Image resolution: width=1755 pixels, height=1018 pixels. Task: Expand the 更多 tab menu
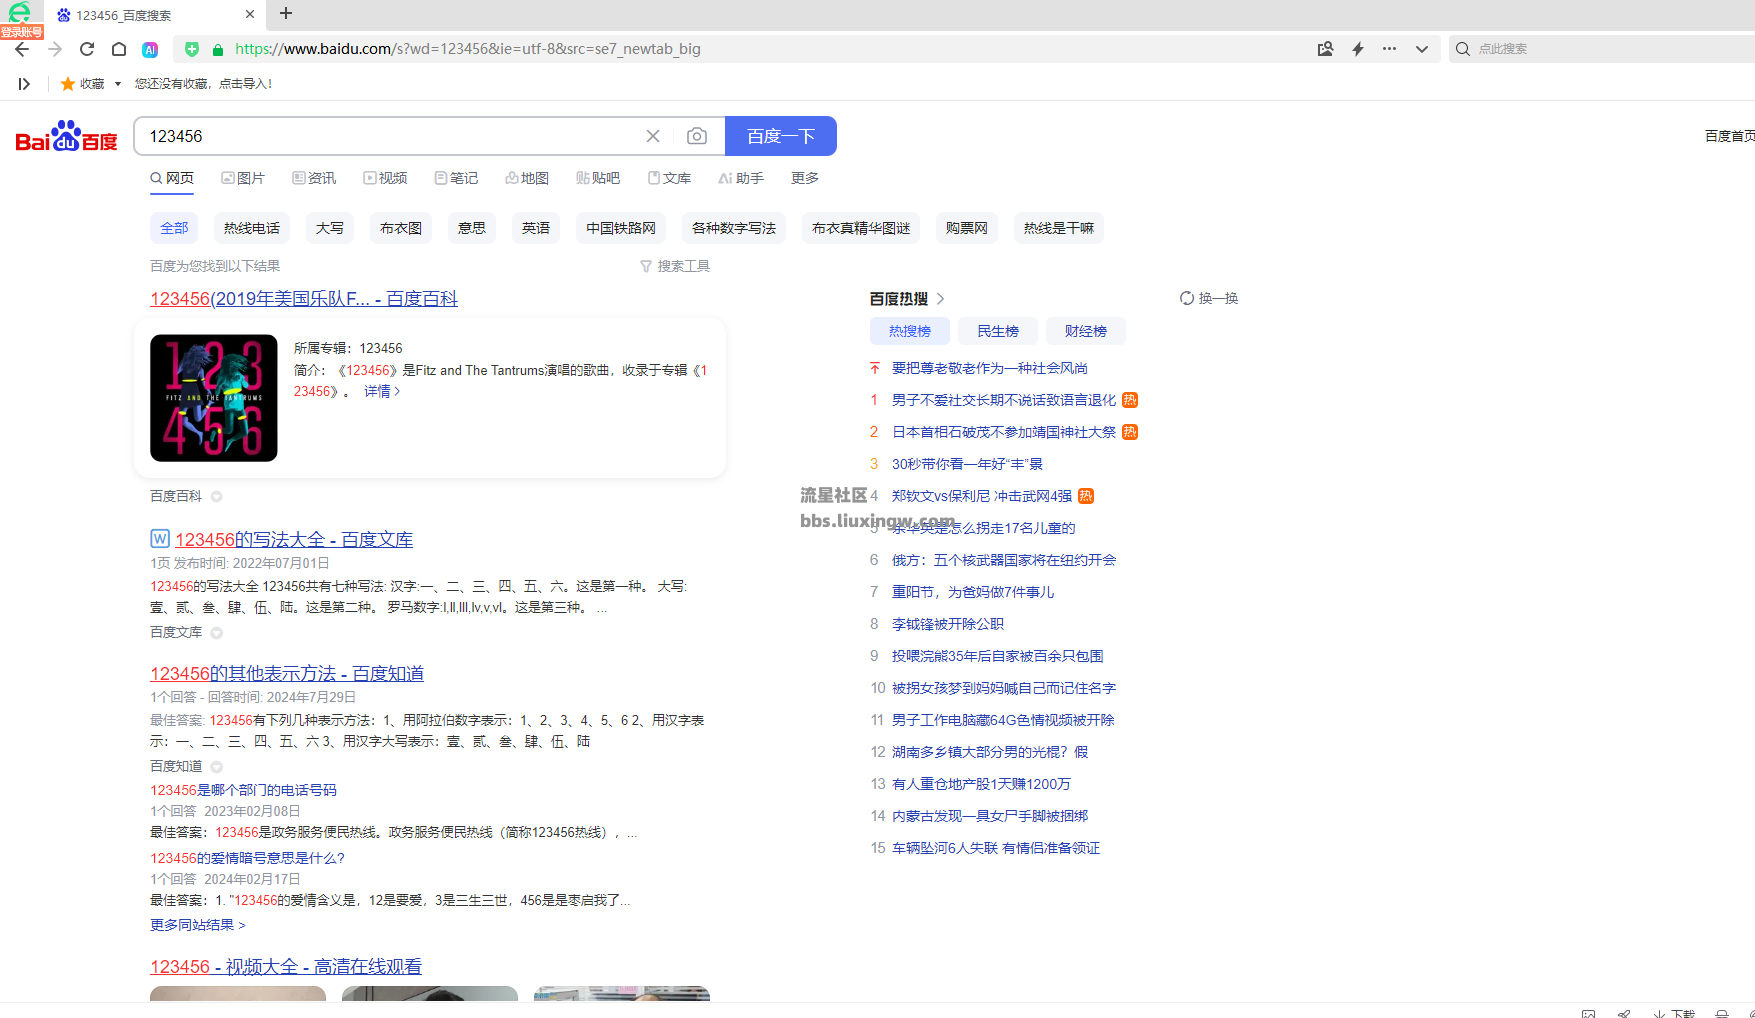tap(805, 178)
